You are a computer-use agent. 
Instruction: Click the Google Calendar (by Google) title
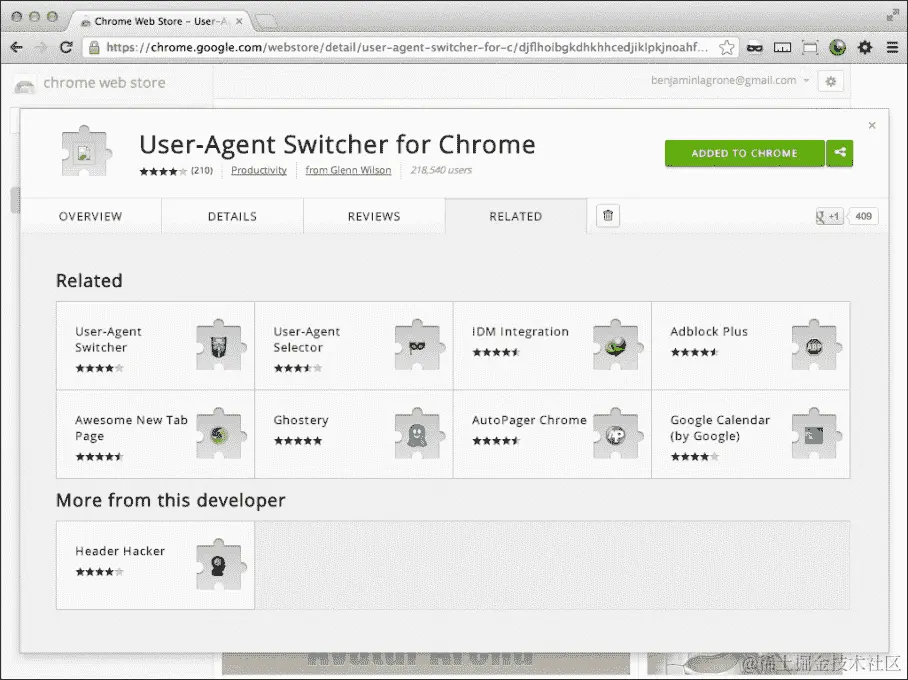[x=720, y=428]
